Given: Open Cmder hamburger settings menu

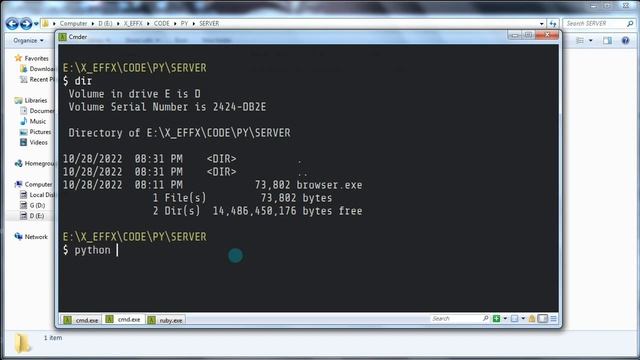Looking at the screenshot, I should [x=553, y=318].
